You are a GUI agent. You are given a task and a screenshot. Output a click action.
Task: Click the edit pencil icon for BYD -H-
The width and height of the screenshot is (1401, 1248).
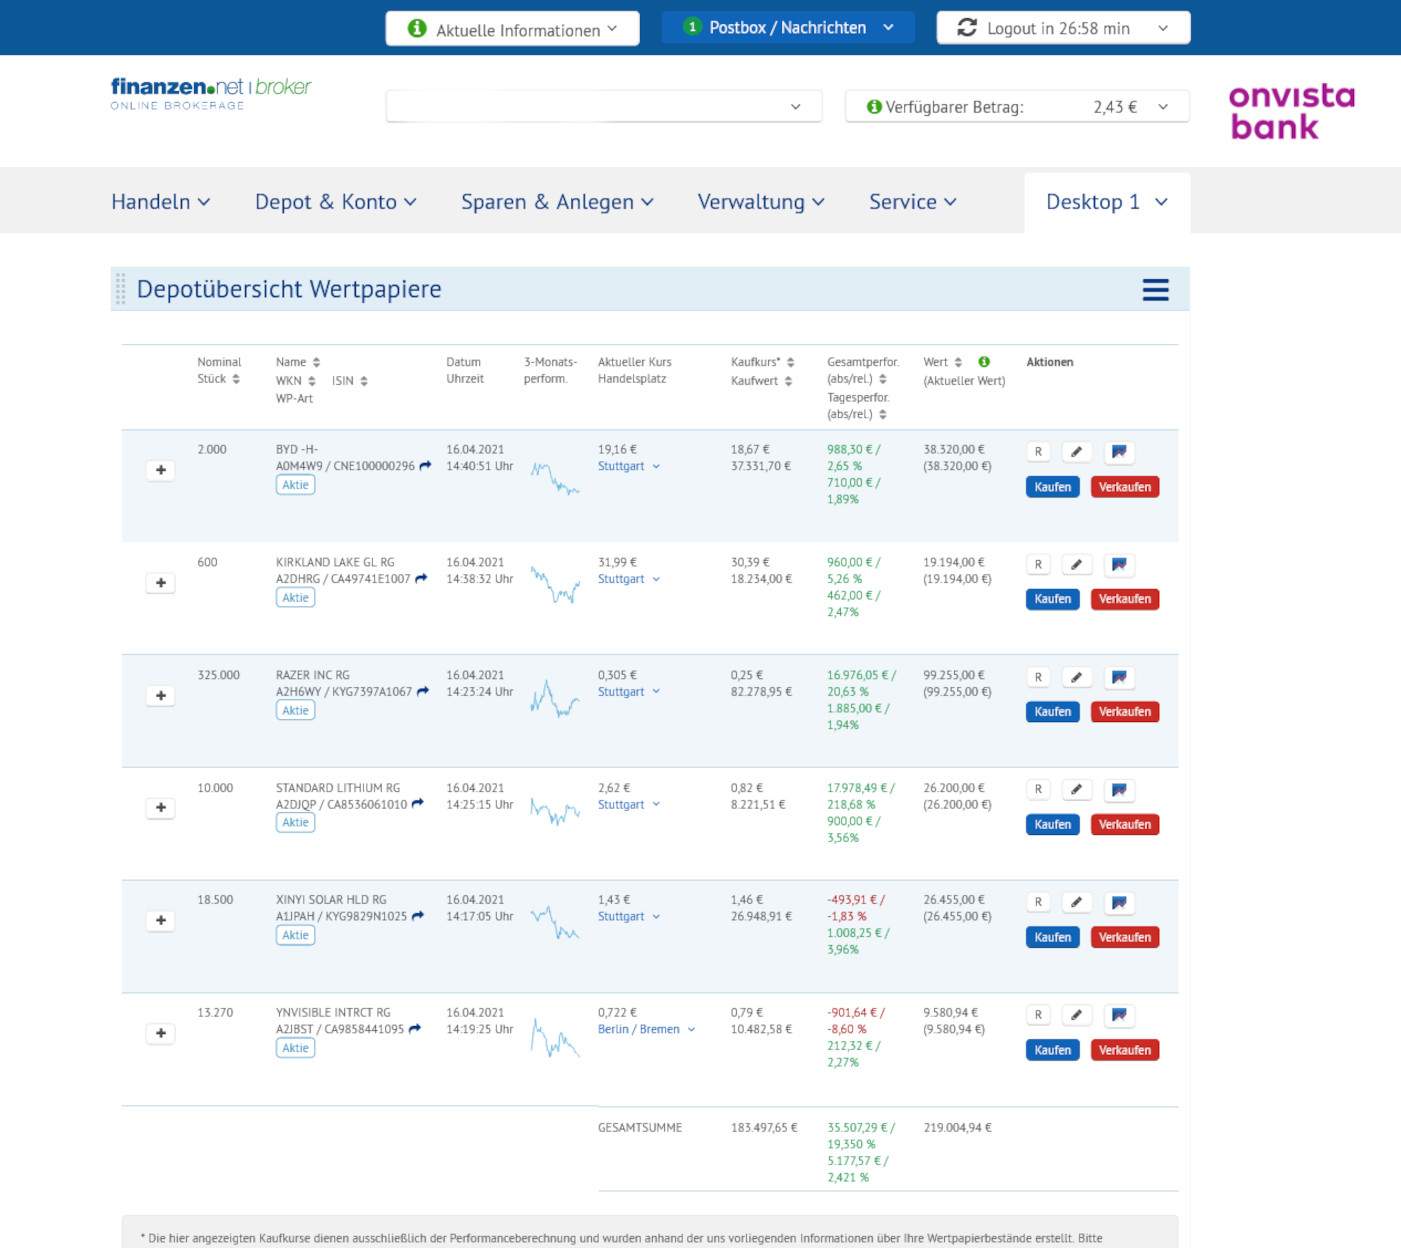coord(1076,452)
